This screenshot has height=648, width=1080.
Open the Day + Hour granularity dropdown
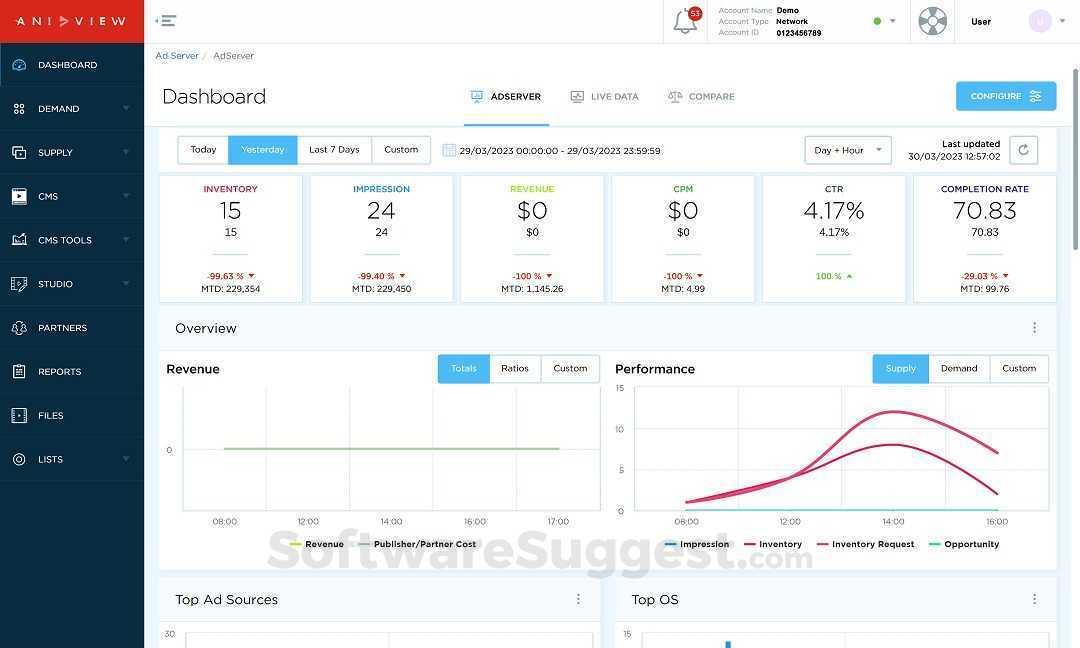coord(847,150)
